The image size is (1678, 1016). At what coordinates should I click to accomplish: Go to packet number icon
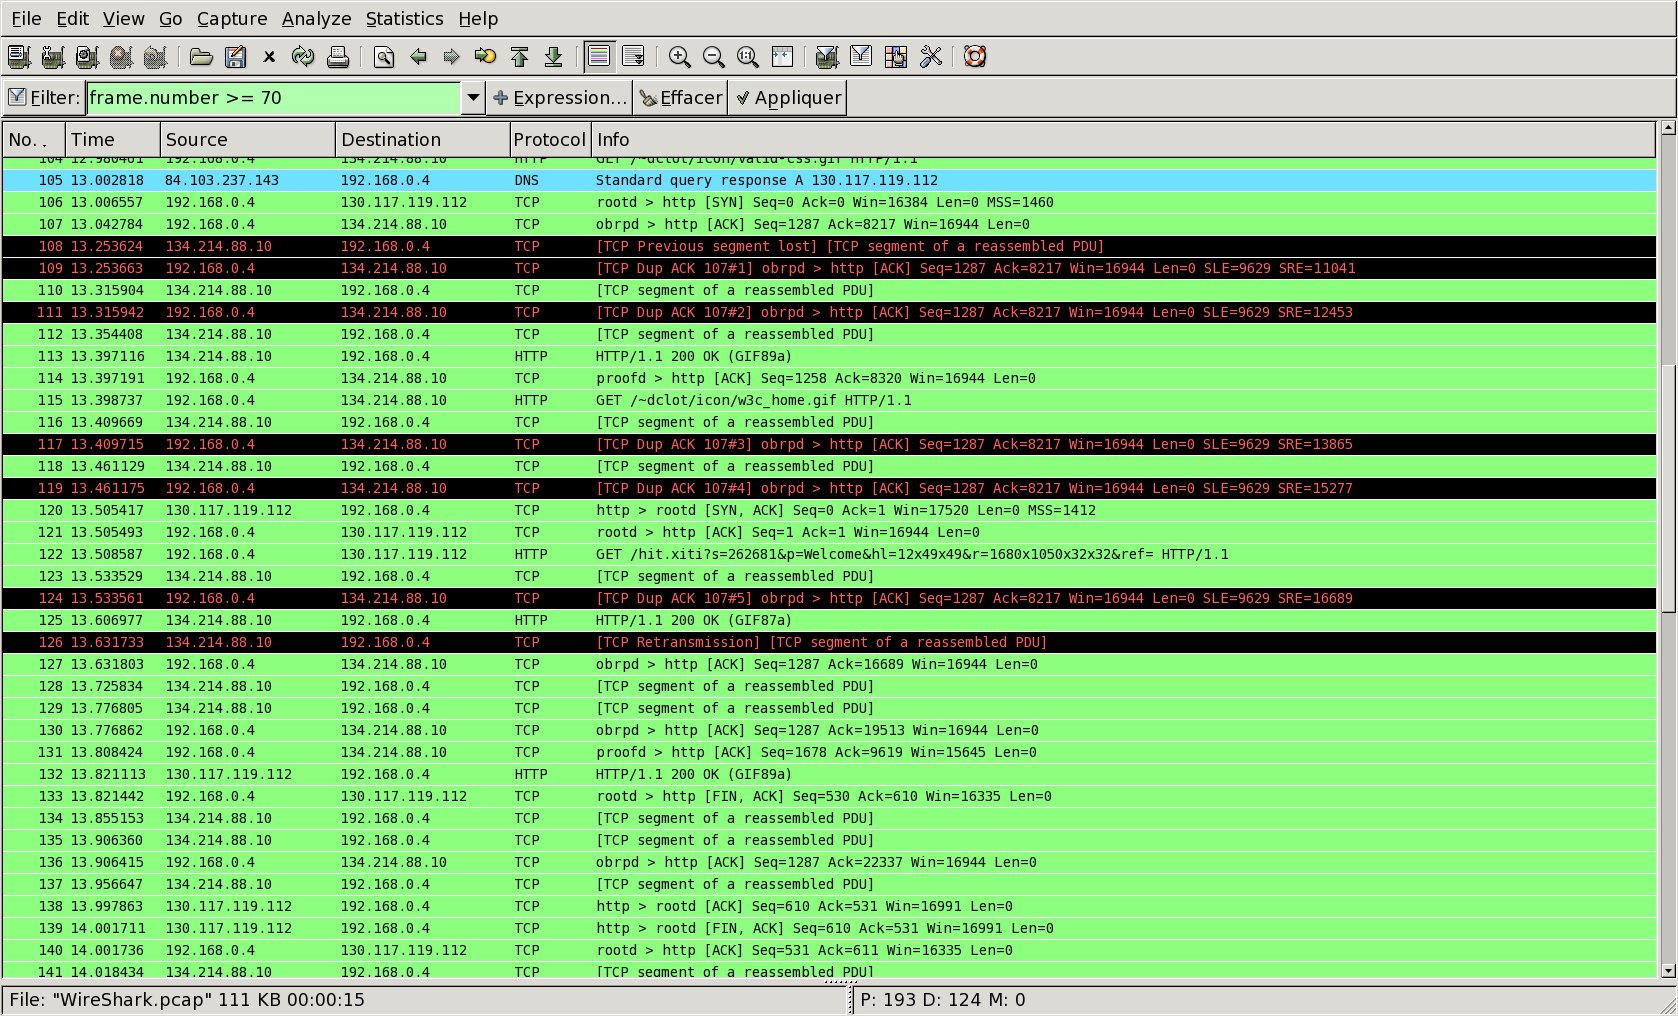(x=485, y=57)
